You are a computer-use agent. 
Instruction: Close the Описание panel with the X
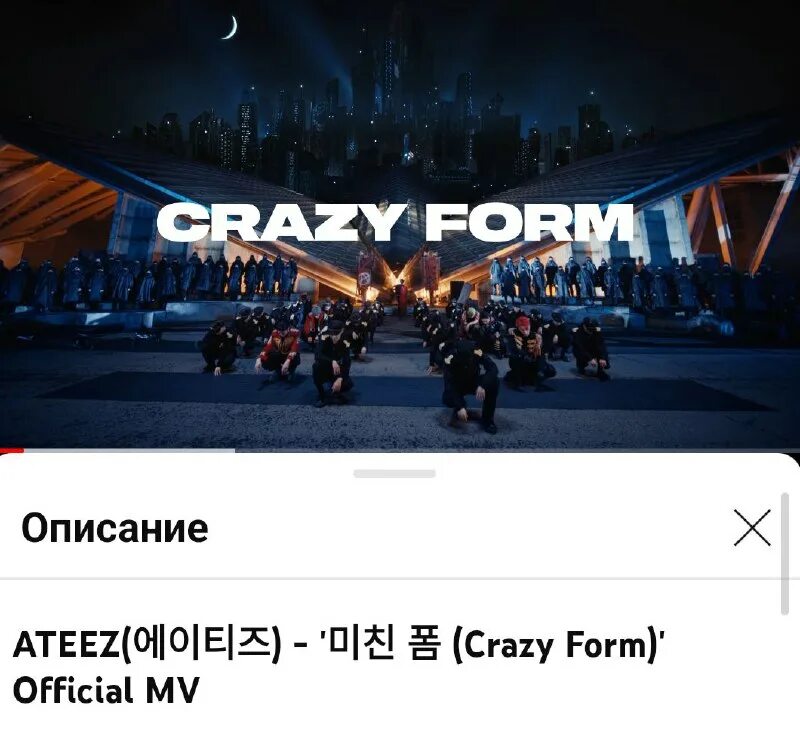(x=752, y=527)
